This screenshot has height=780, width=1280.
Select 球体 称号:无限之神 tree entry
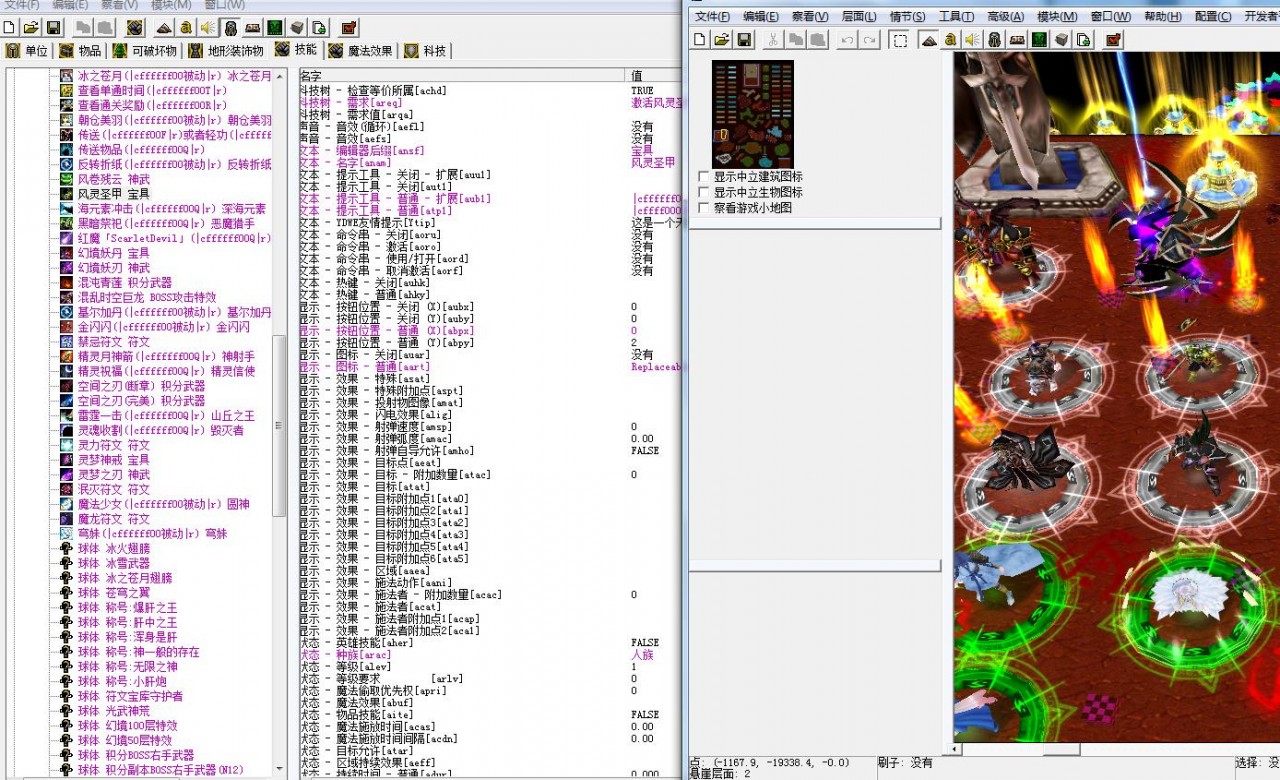pos(127,667)
